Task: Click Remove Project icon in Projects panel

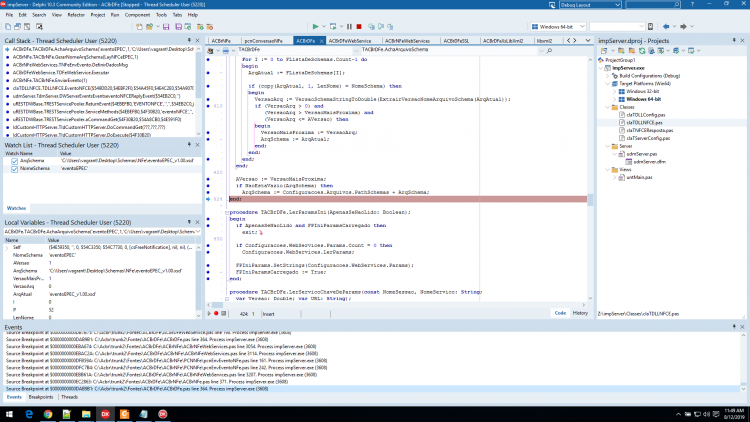Action: (x=631, y=50)
